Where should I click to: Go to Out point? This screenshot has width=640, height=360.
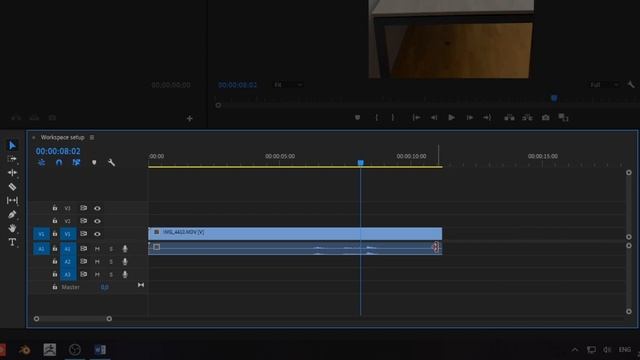point(487,118)
